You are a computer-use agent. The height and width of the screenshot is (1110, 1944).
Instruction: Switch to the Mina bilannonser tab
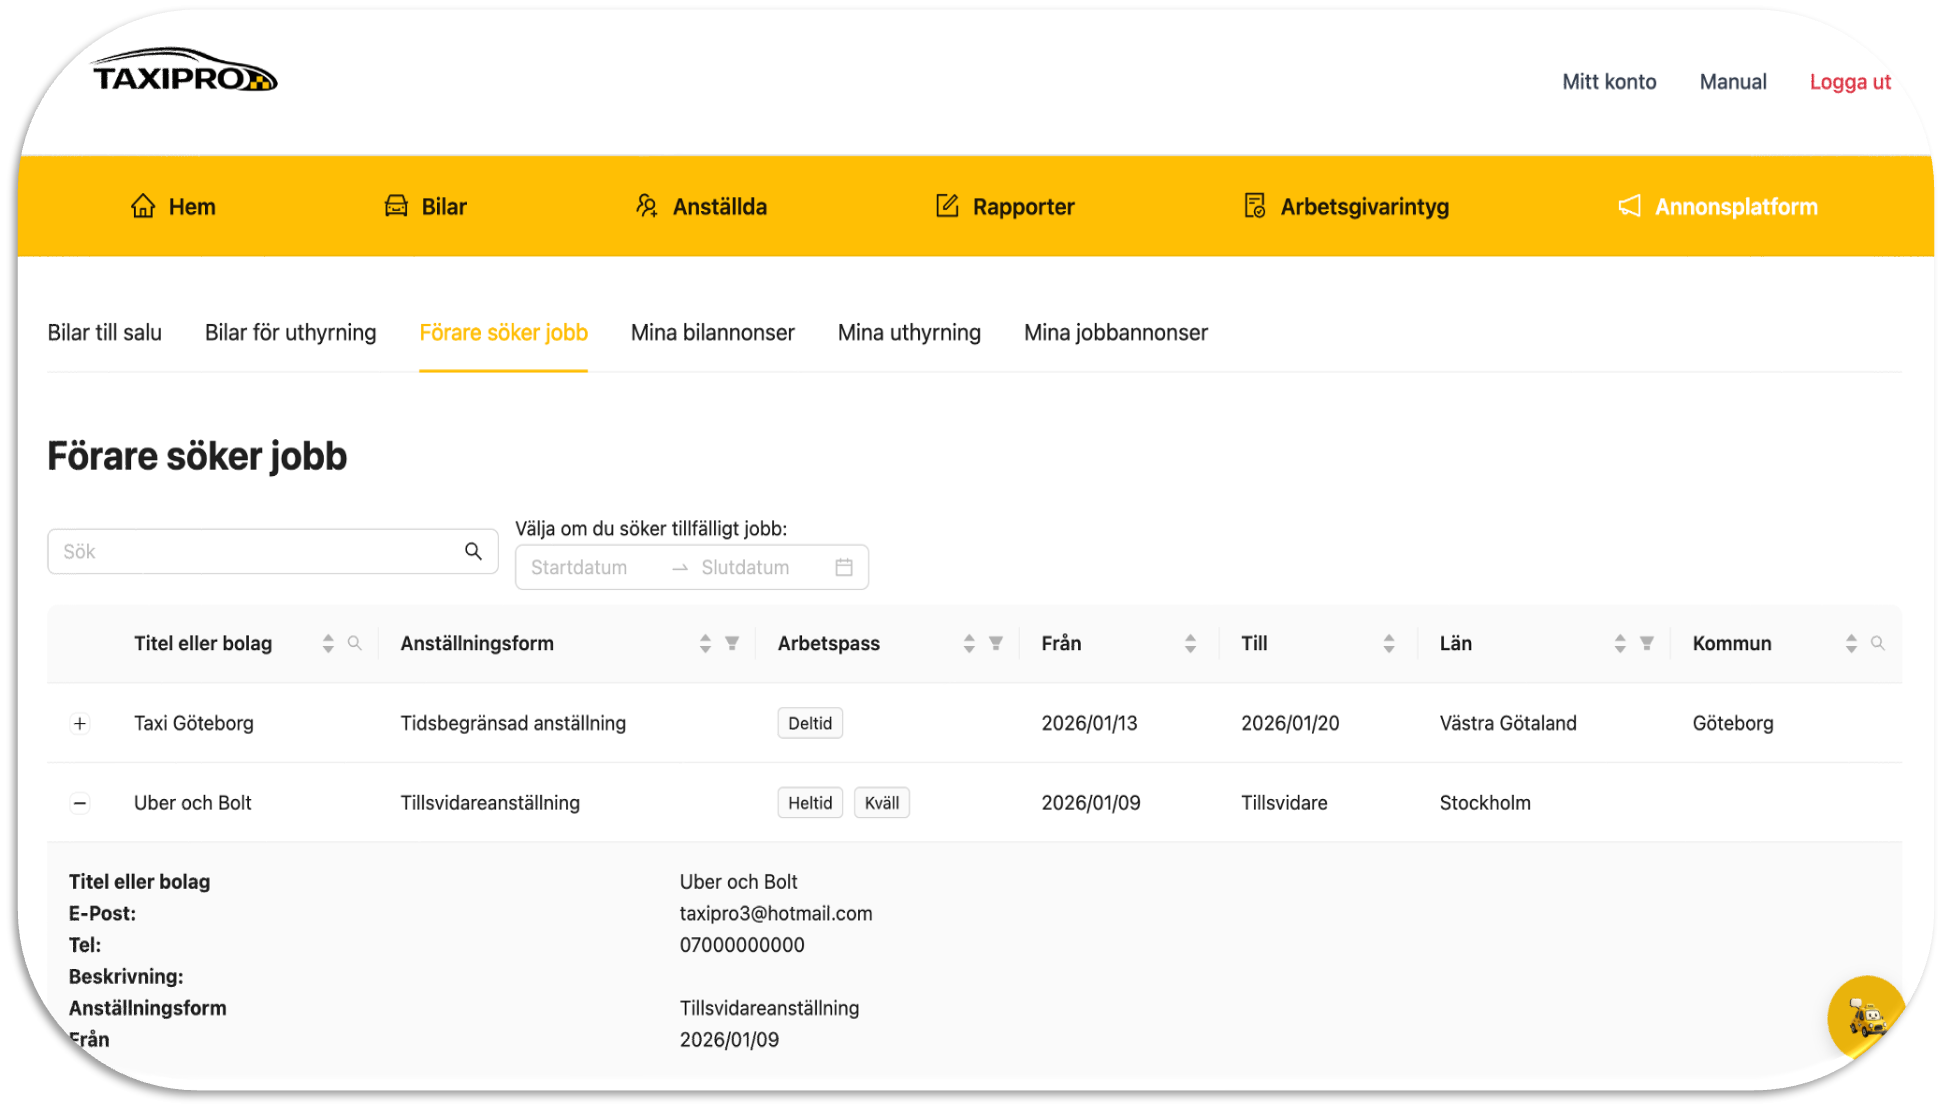(x=712, y=332)
